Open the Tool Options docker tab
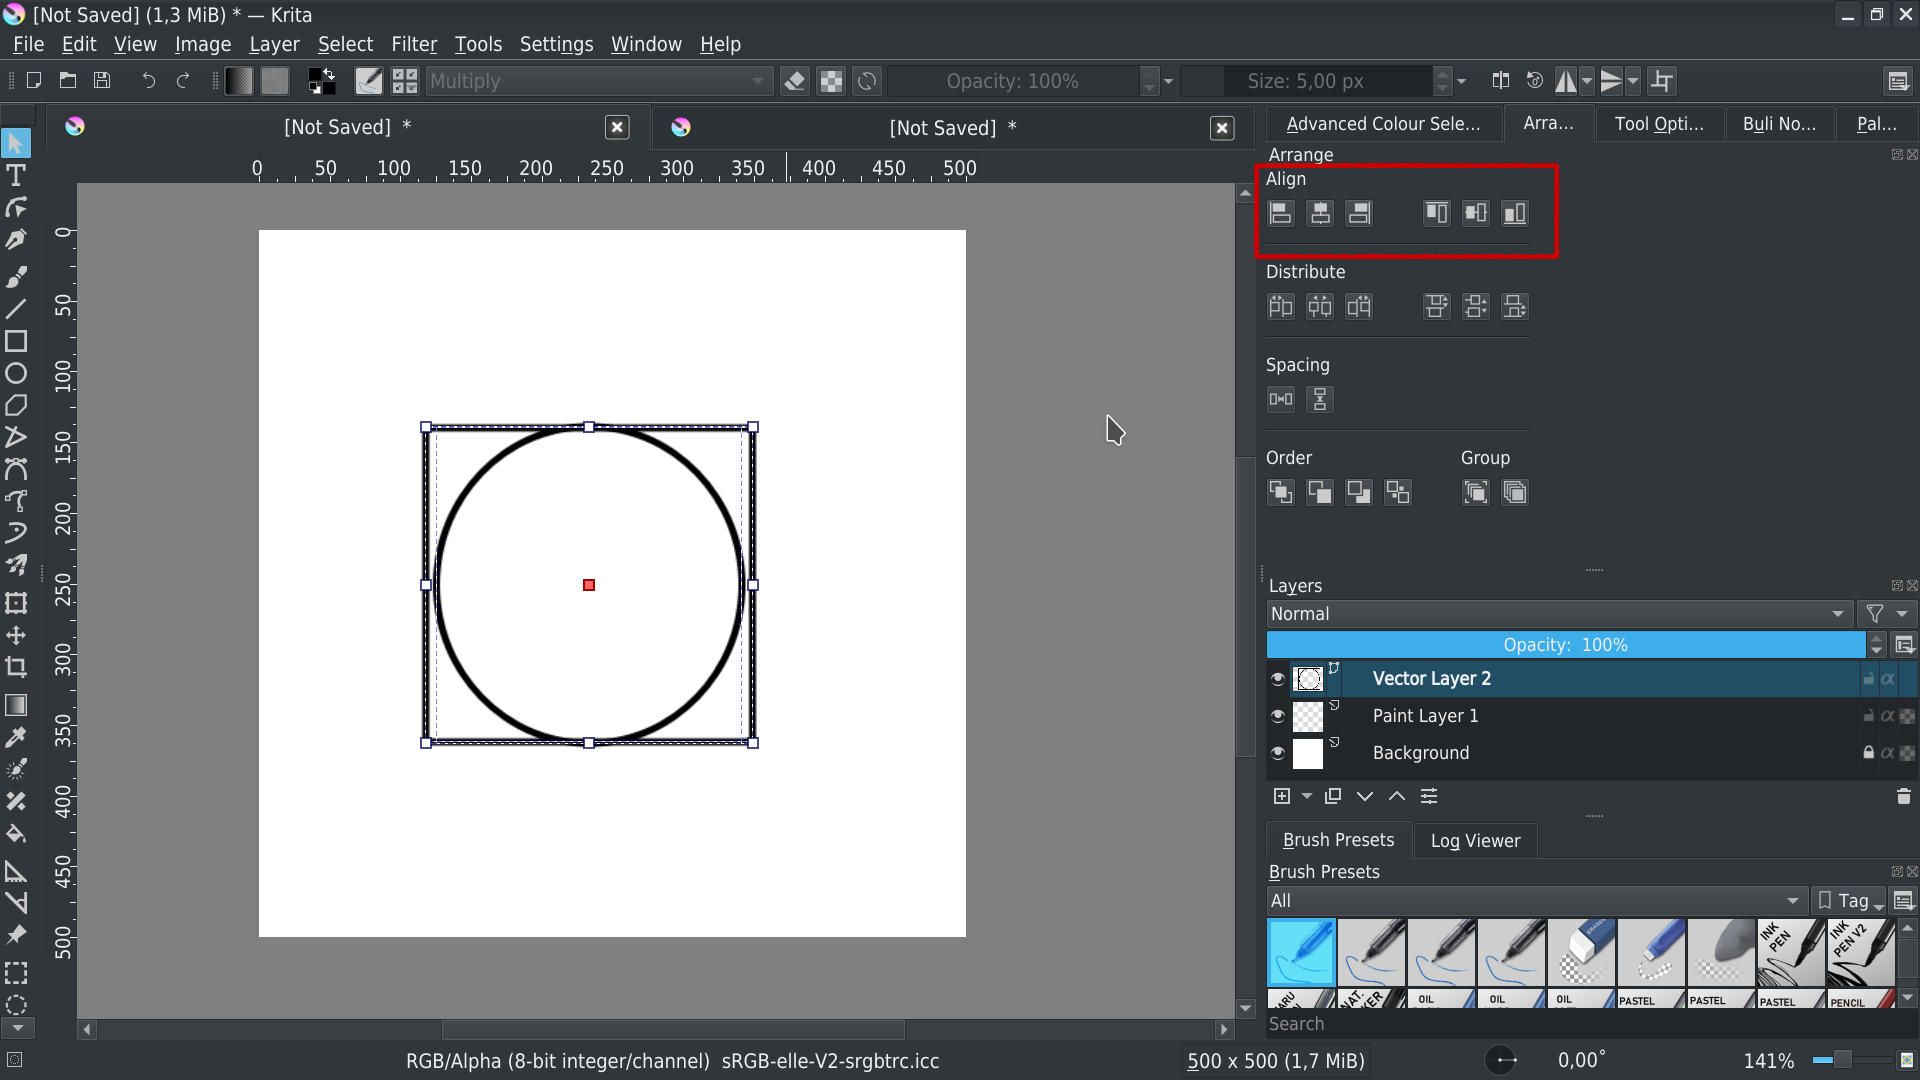Screen dimensions: 1920x1080 coord(1658,124)
